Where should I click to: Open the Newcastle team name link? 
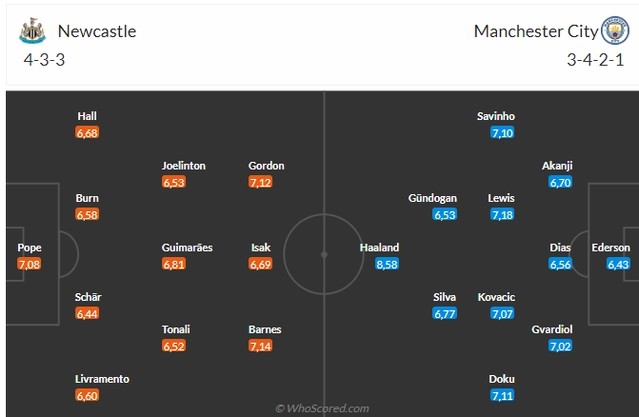[97, 31]
